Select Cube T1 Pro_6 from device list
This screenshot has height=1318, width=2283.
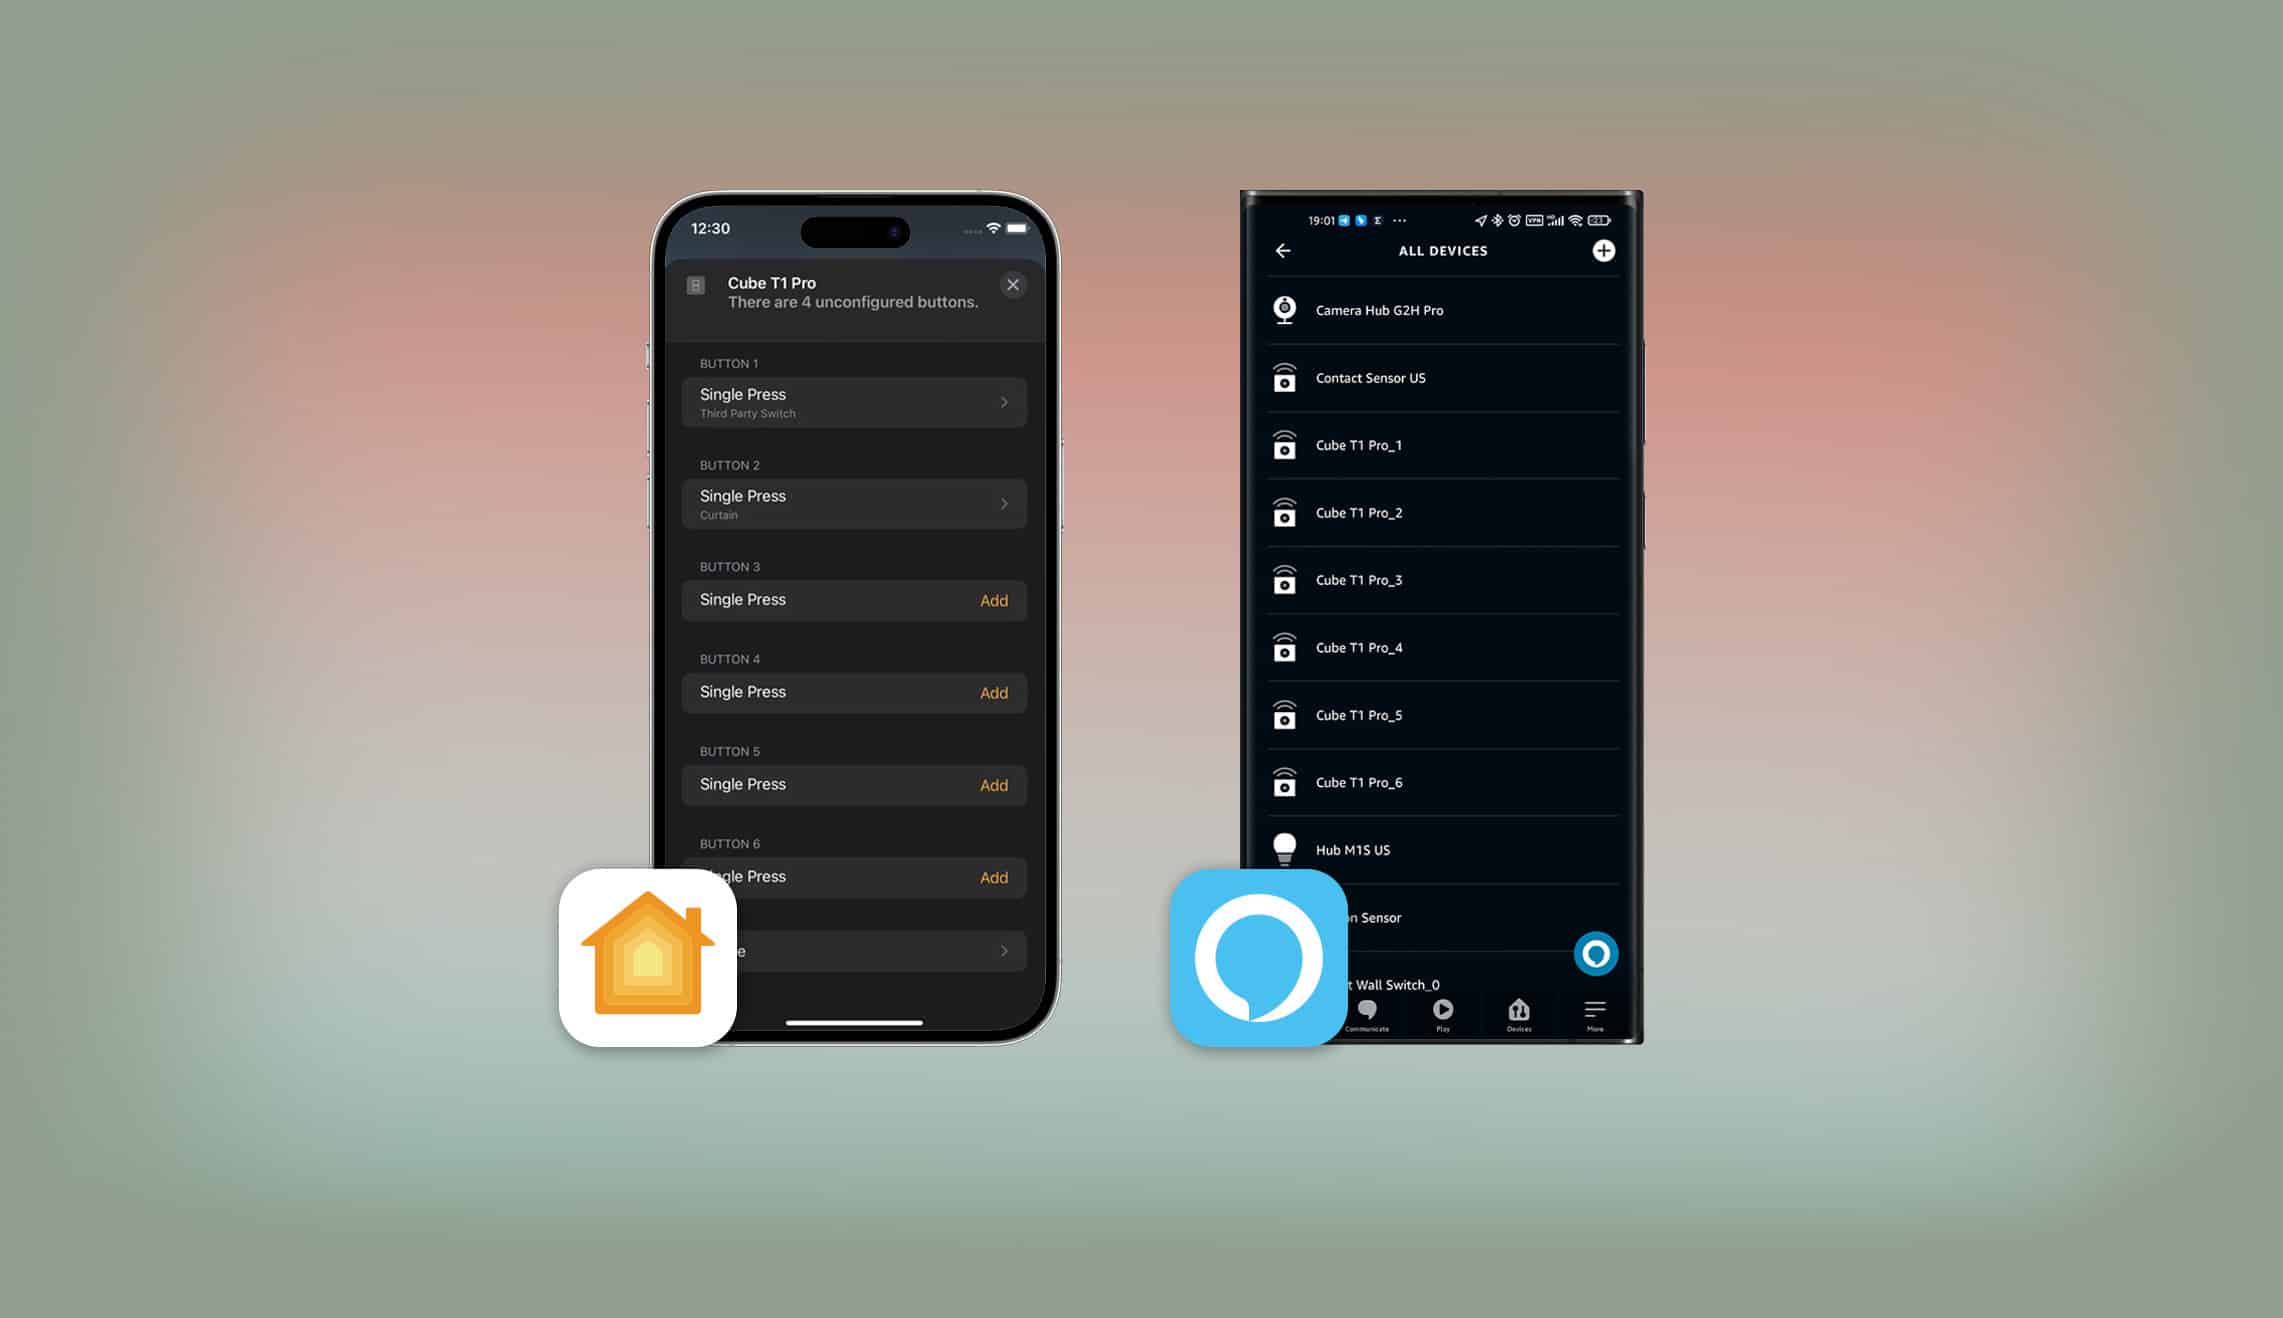(1442, 781)
